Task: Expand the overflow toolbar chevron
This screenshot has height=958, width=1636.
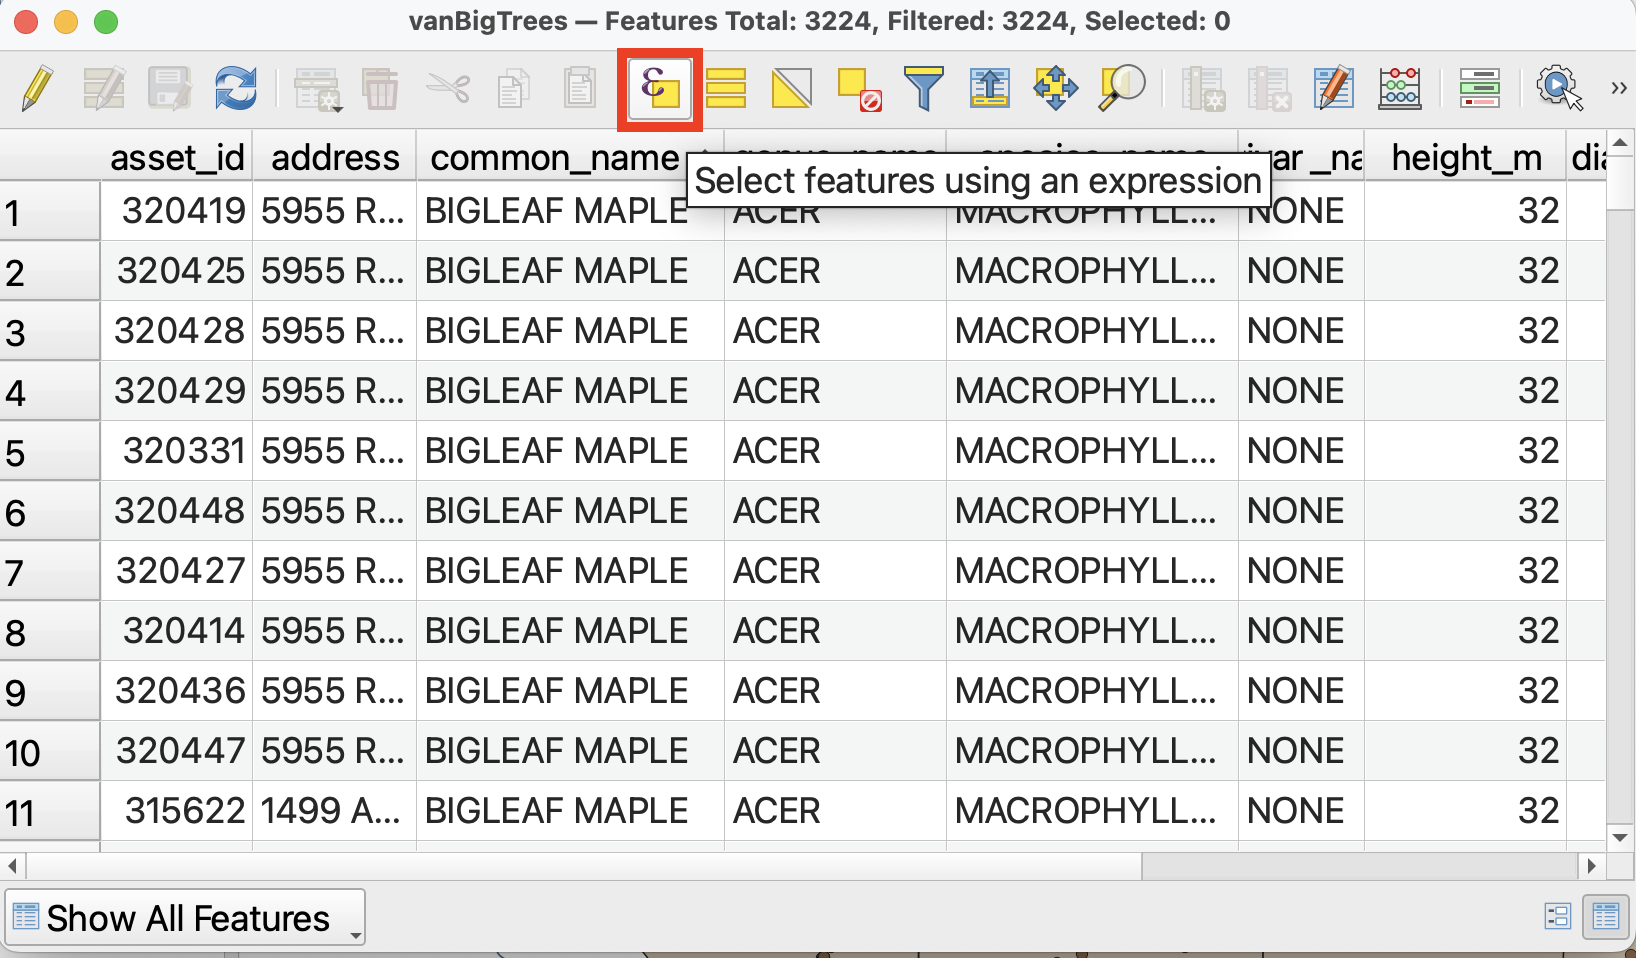Action: click(1618, 88)
